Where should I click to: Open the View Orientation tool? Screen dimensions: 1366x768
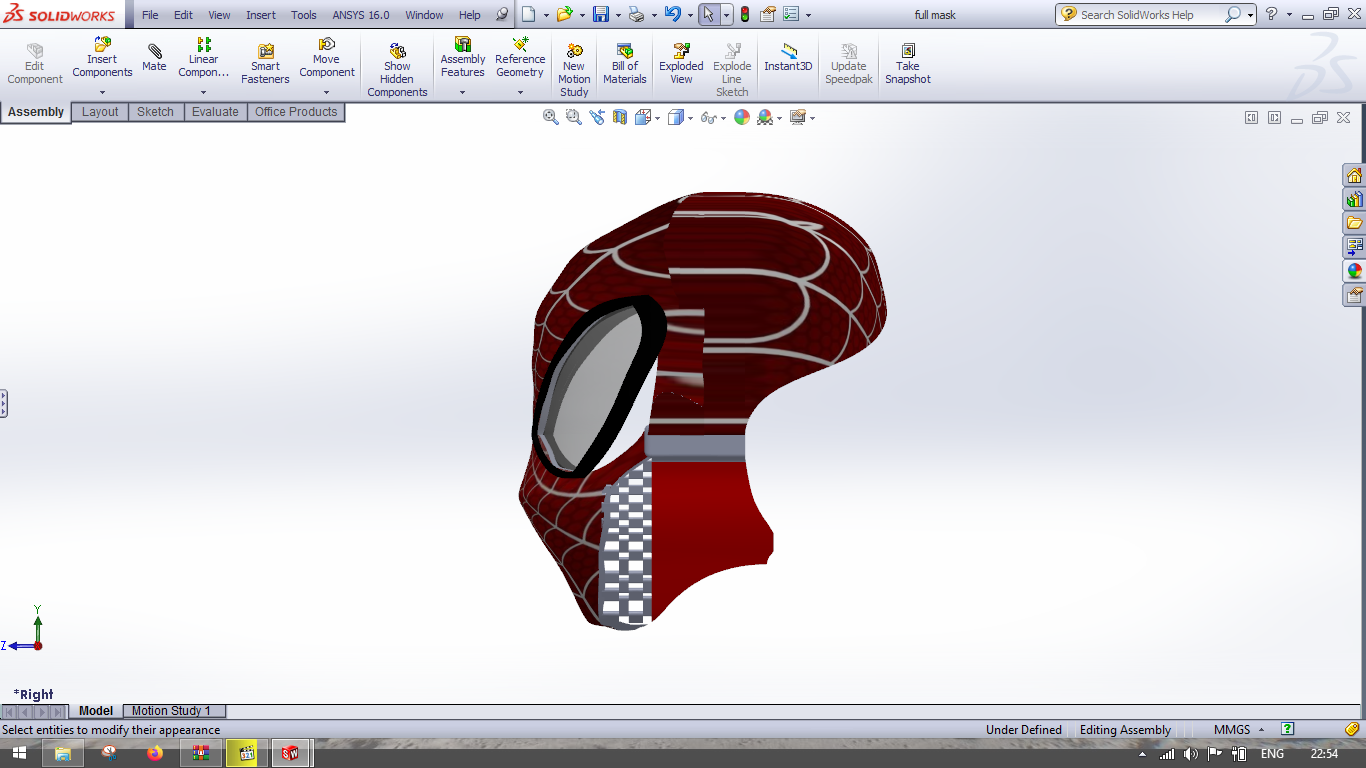point(643,117)
